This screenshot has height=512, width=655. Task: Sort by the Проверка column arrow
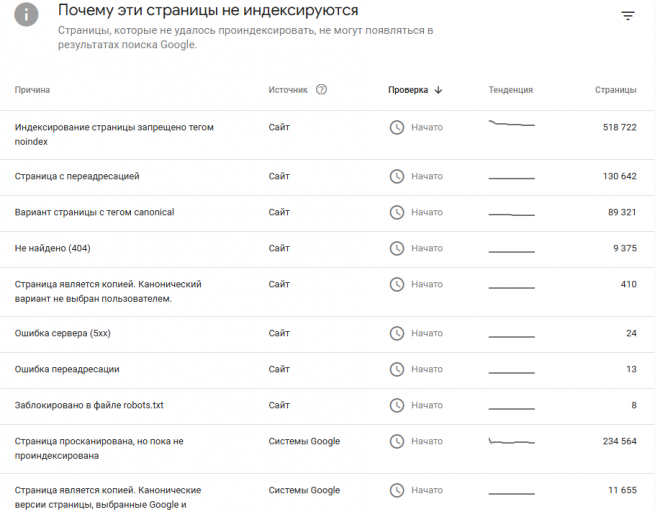tap(438, 90)
